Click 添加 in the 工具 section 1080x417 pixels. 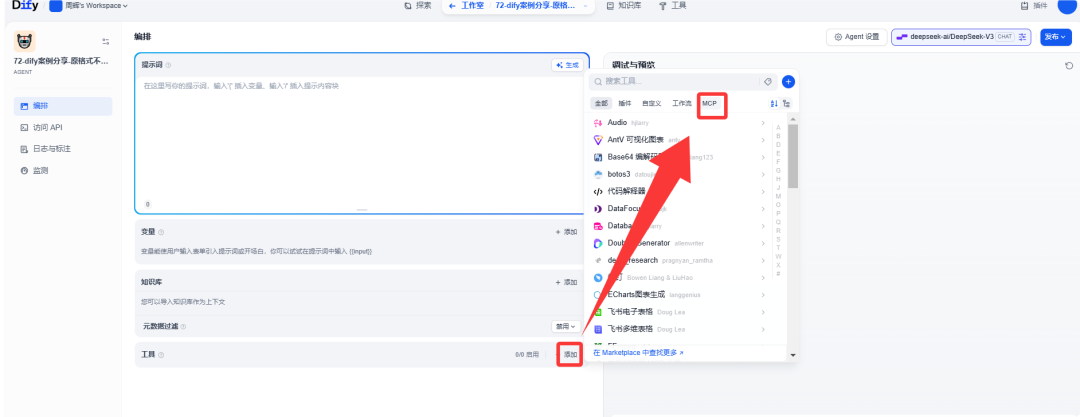coord(570,355)
